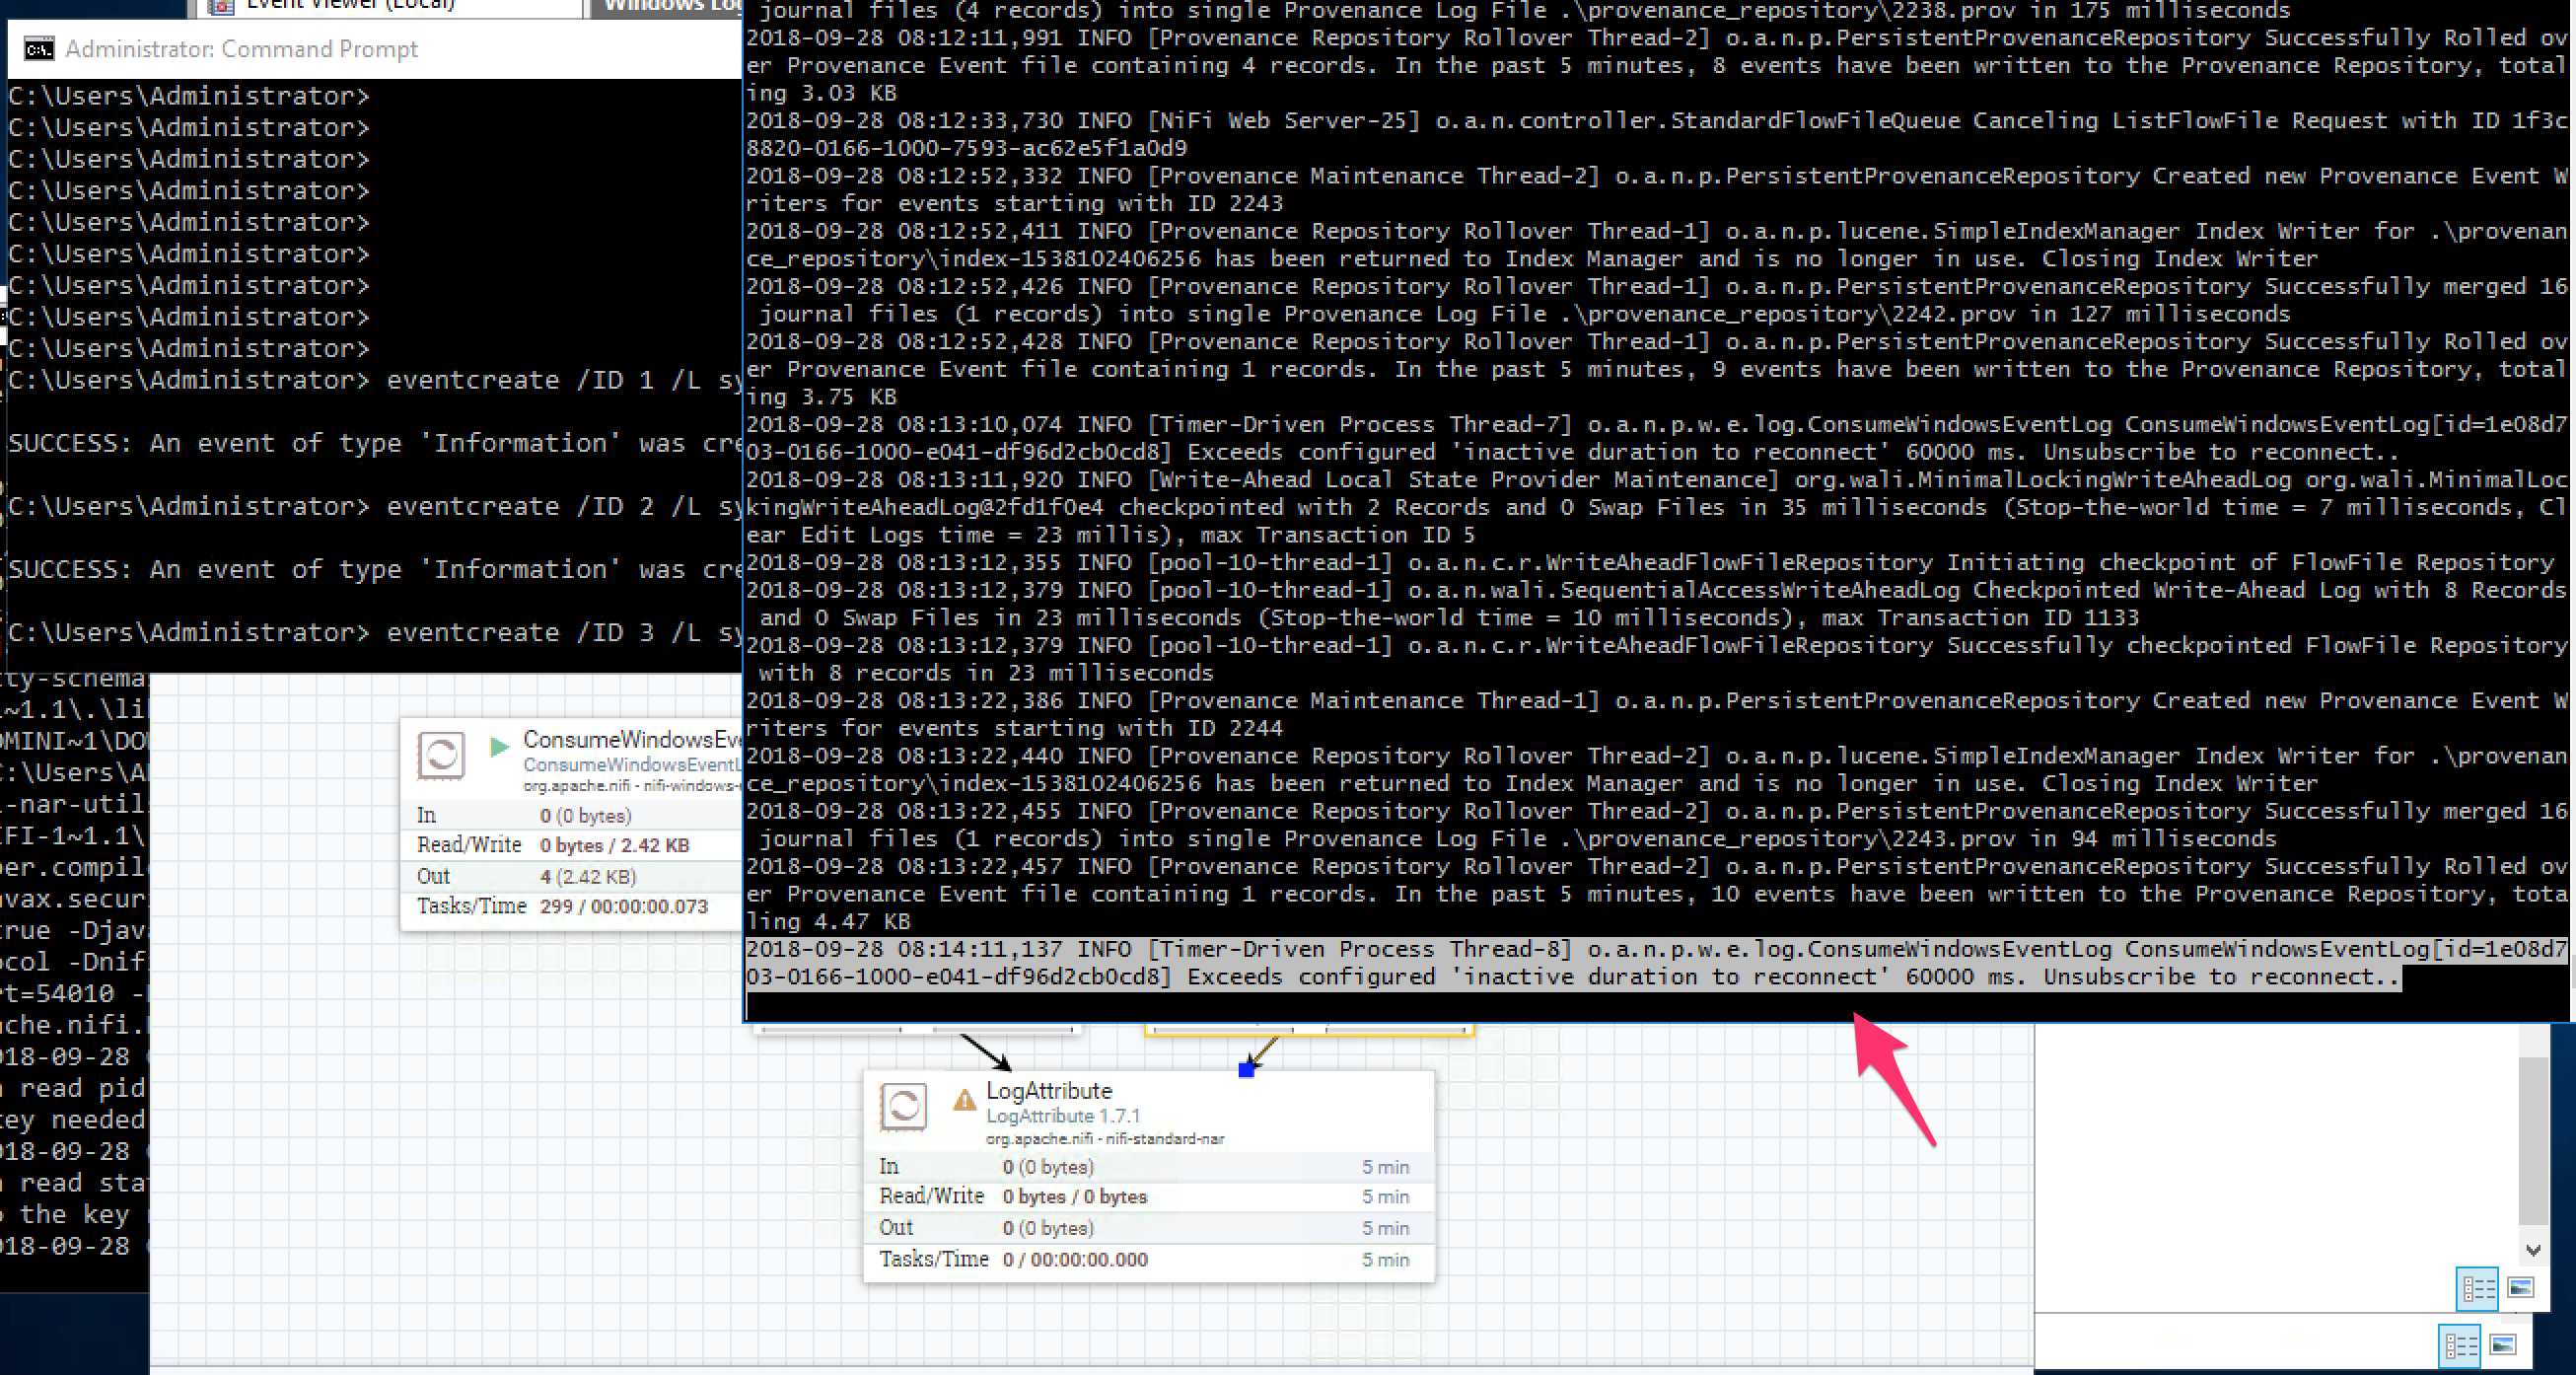Click the Administrator: Command Prompt title bar
The image size is (2576, 1375).
[242, 49]
